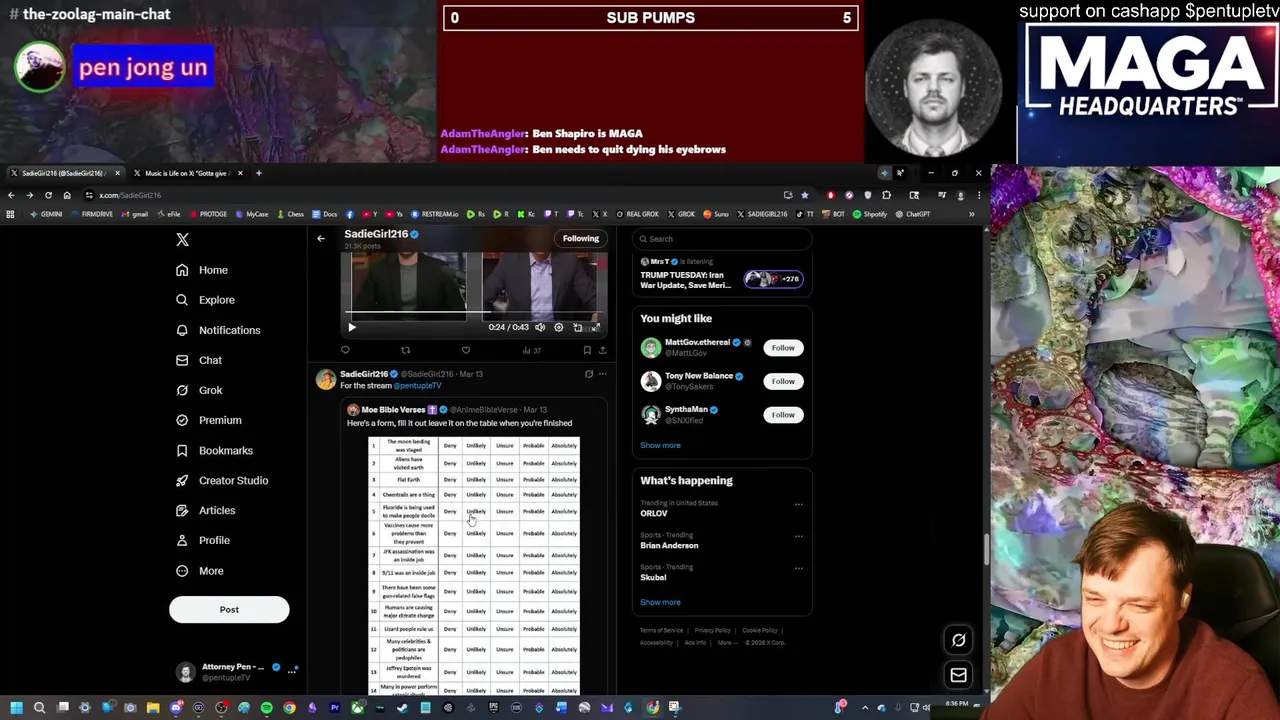Open Articles in sidebar
This screenshot has width=1280, height=720.
click(x=206, y=510)
